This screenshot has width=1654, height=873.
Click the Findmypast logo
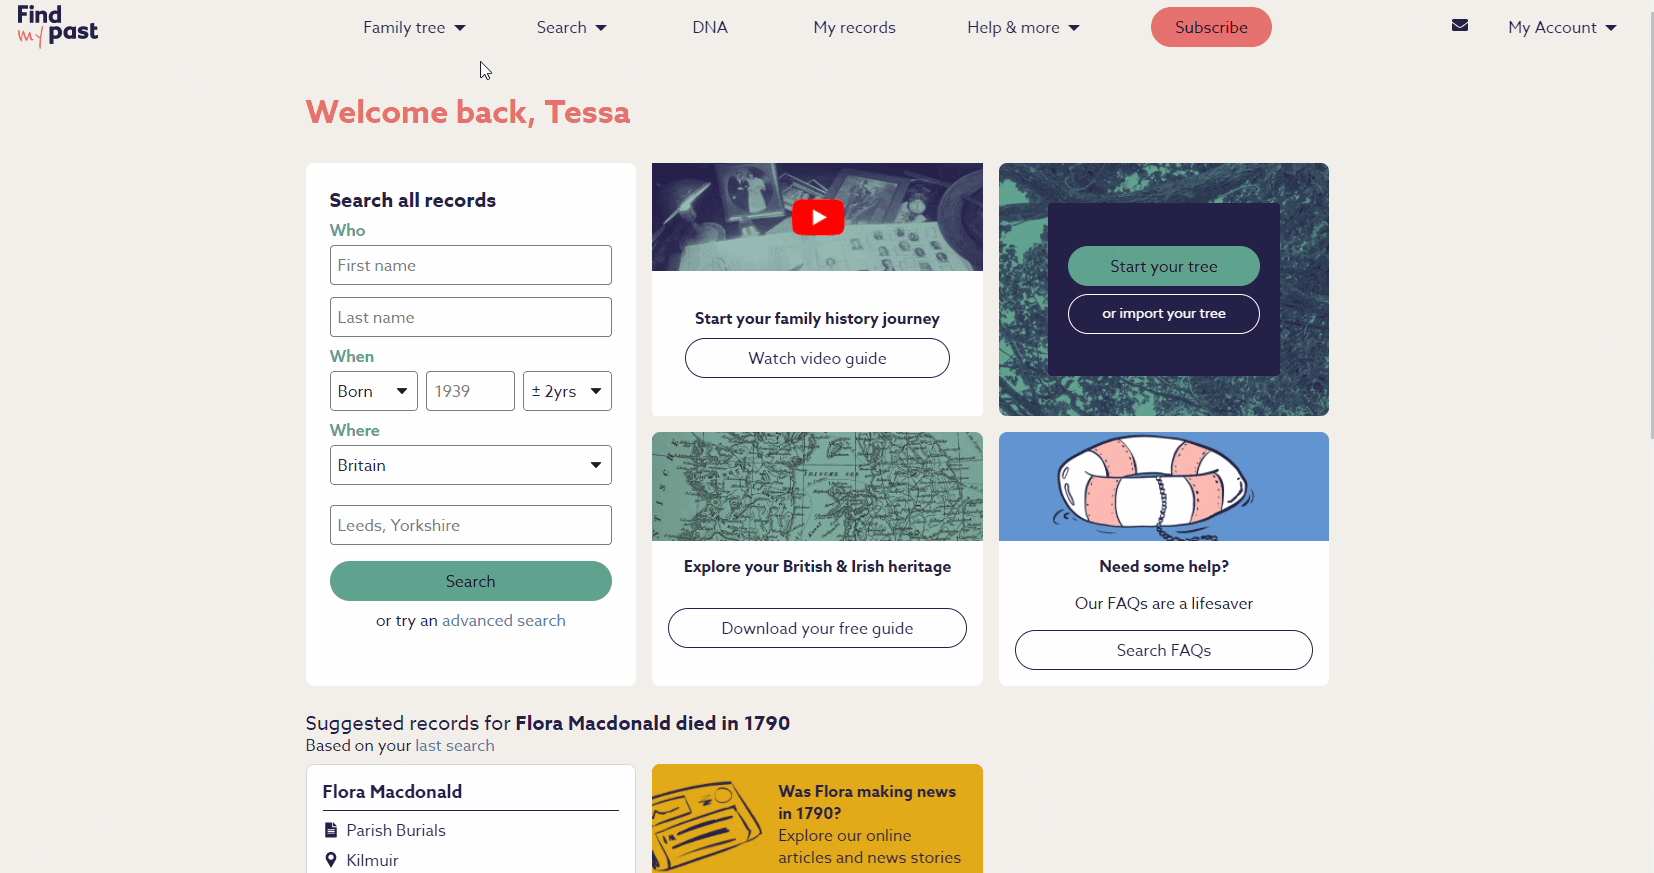[57, 26]
